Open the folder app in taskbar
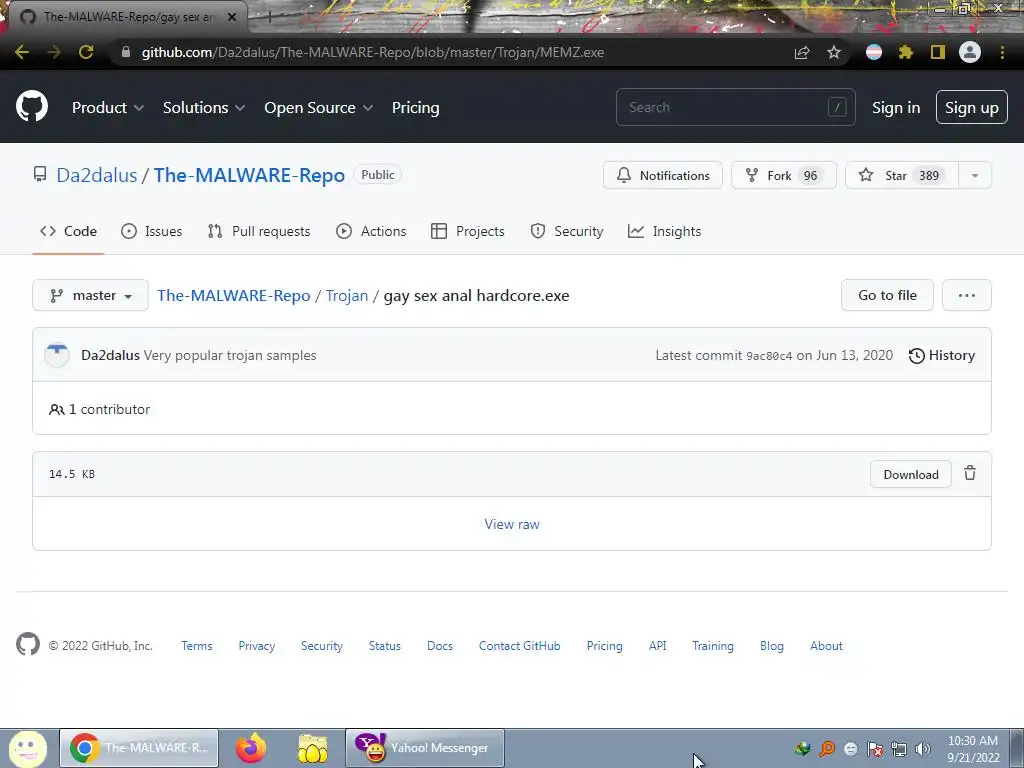1024x768 pixels. pos(313,748)
